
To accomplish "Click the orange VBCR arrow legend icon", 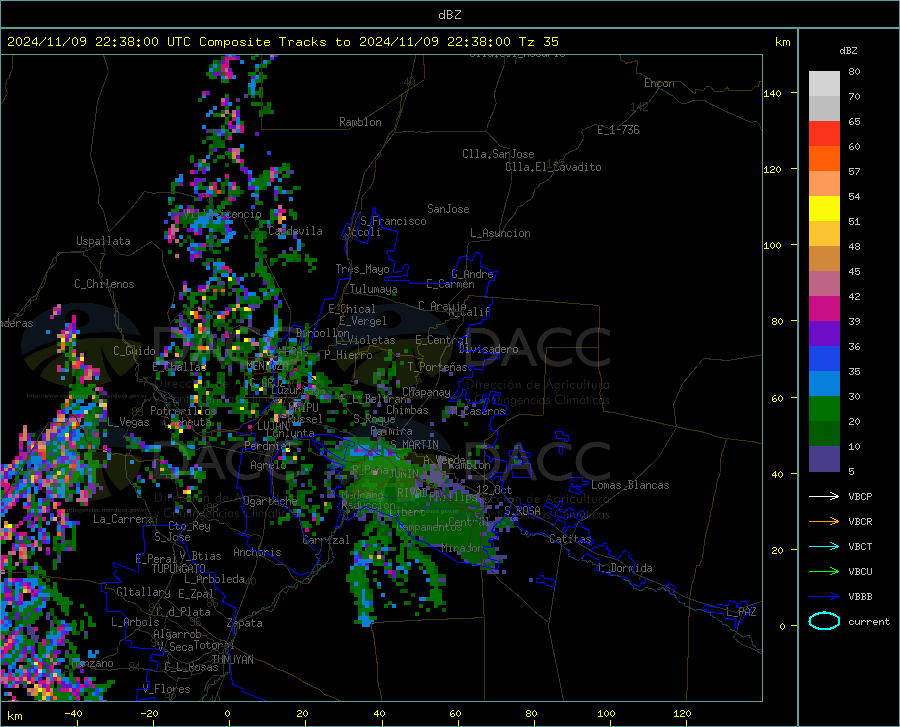I will (824, 521).
